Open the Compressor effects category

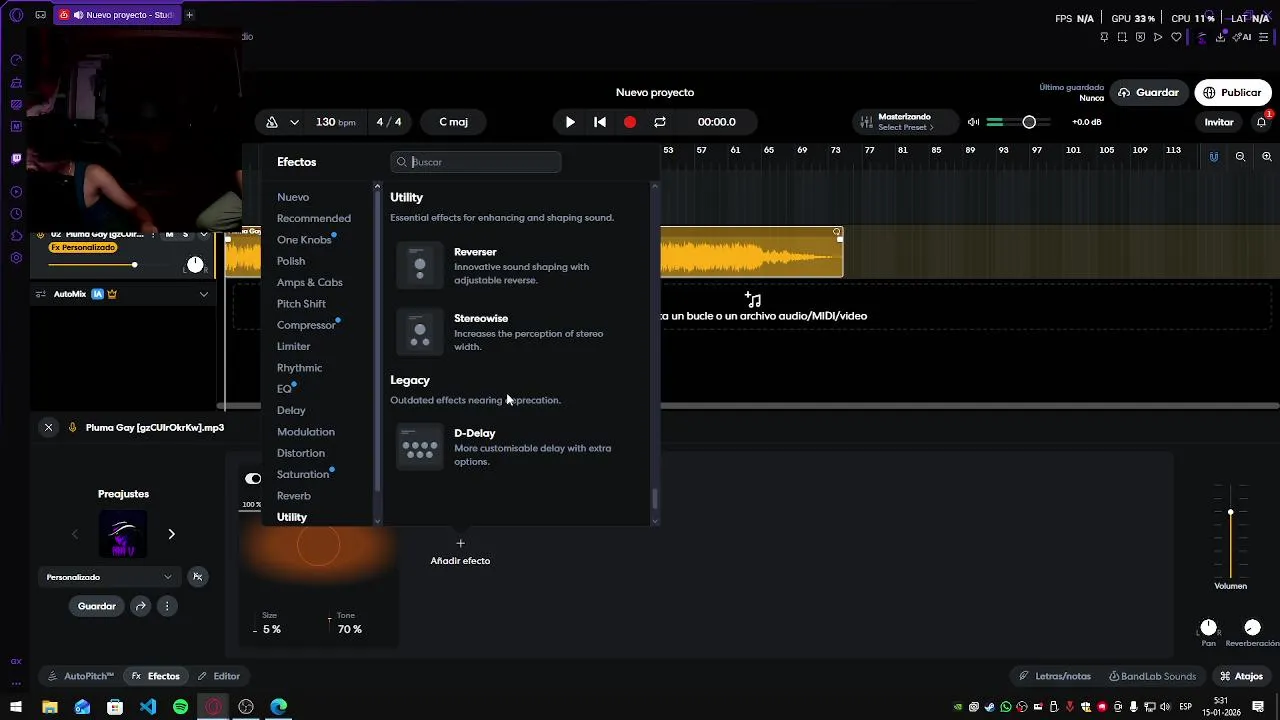(x=306, y=325)
